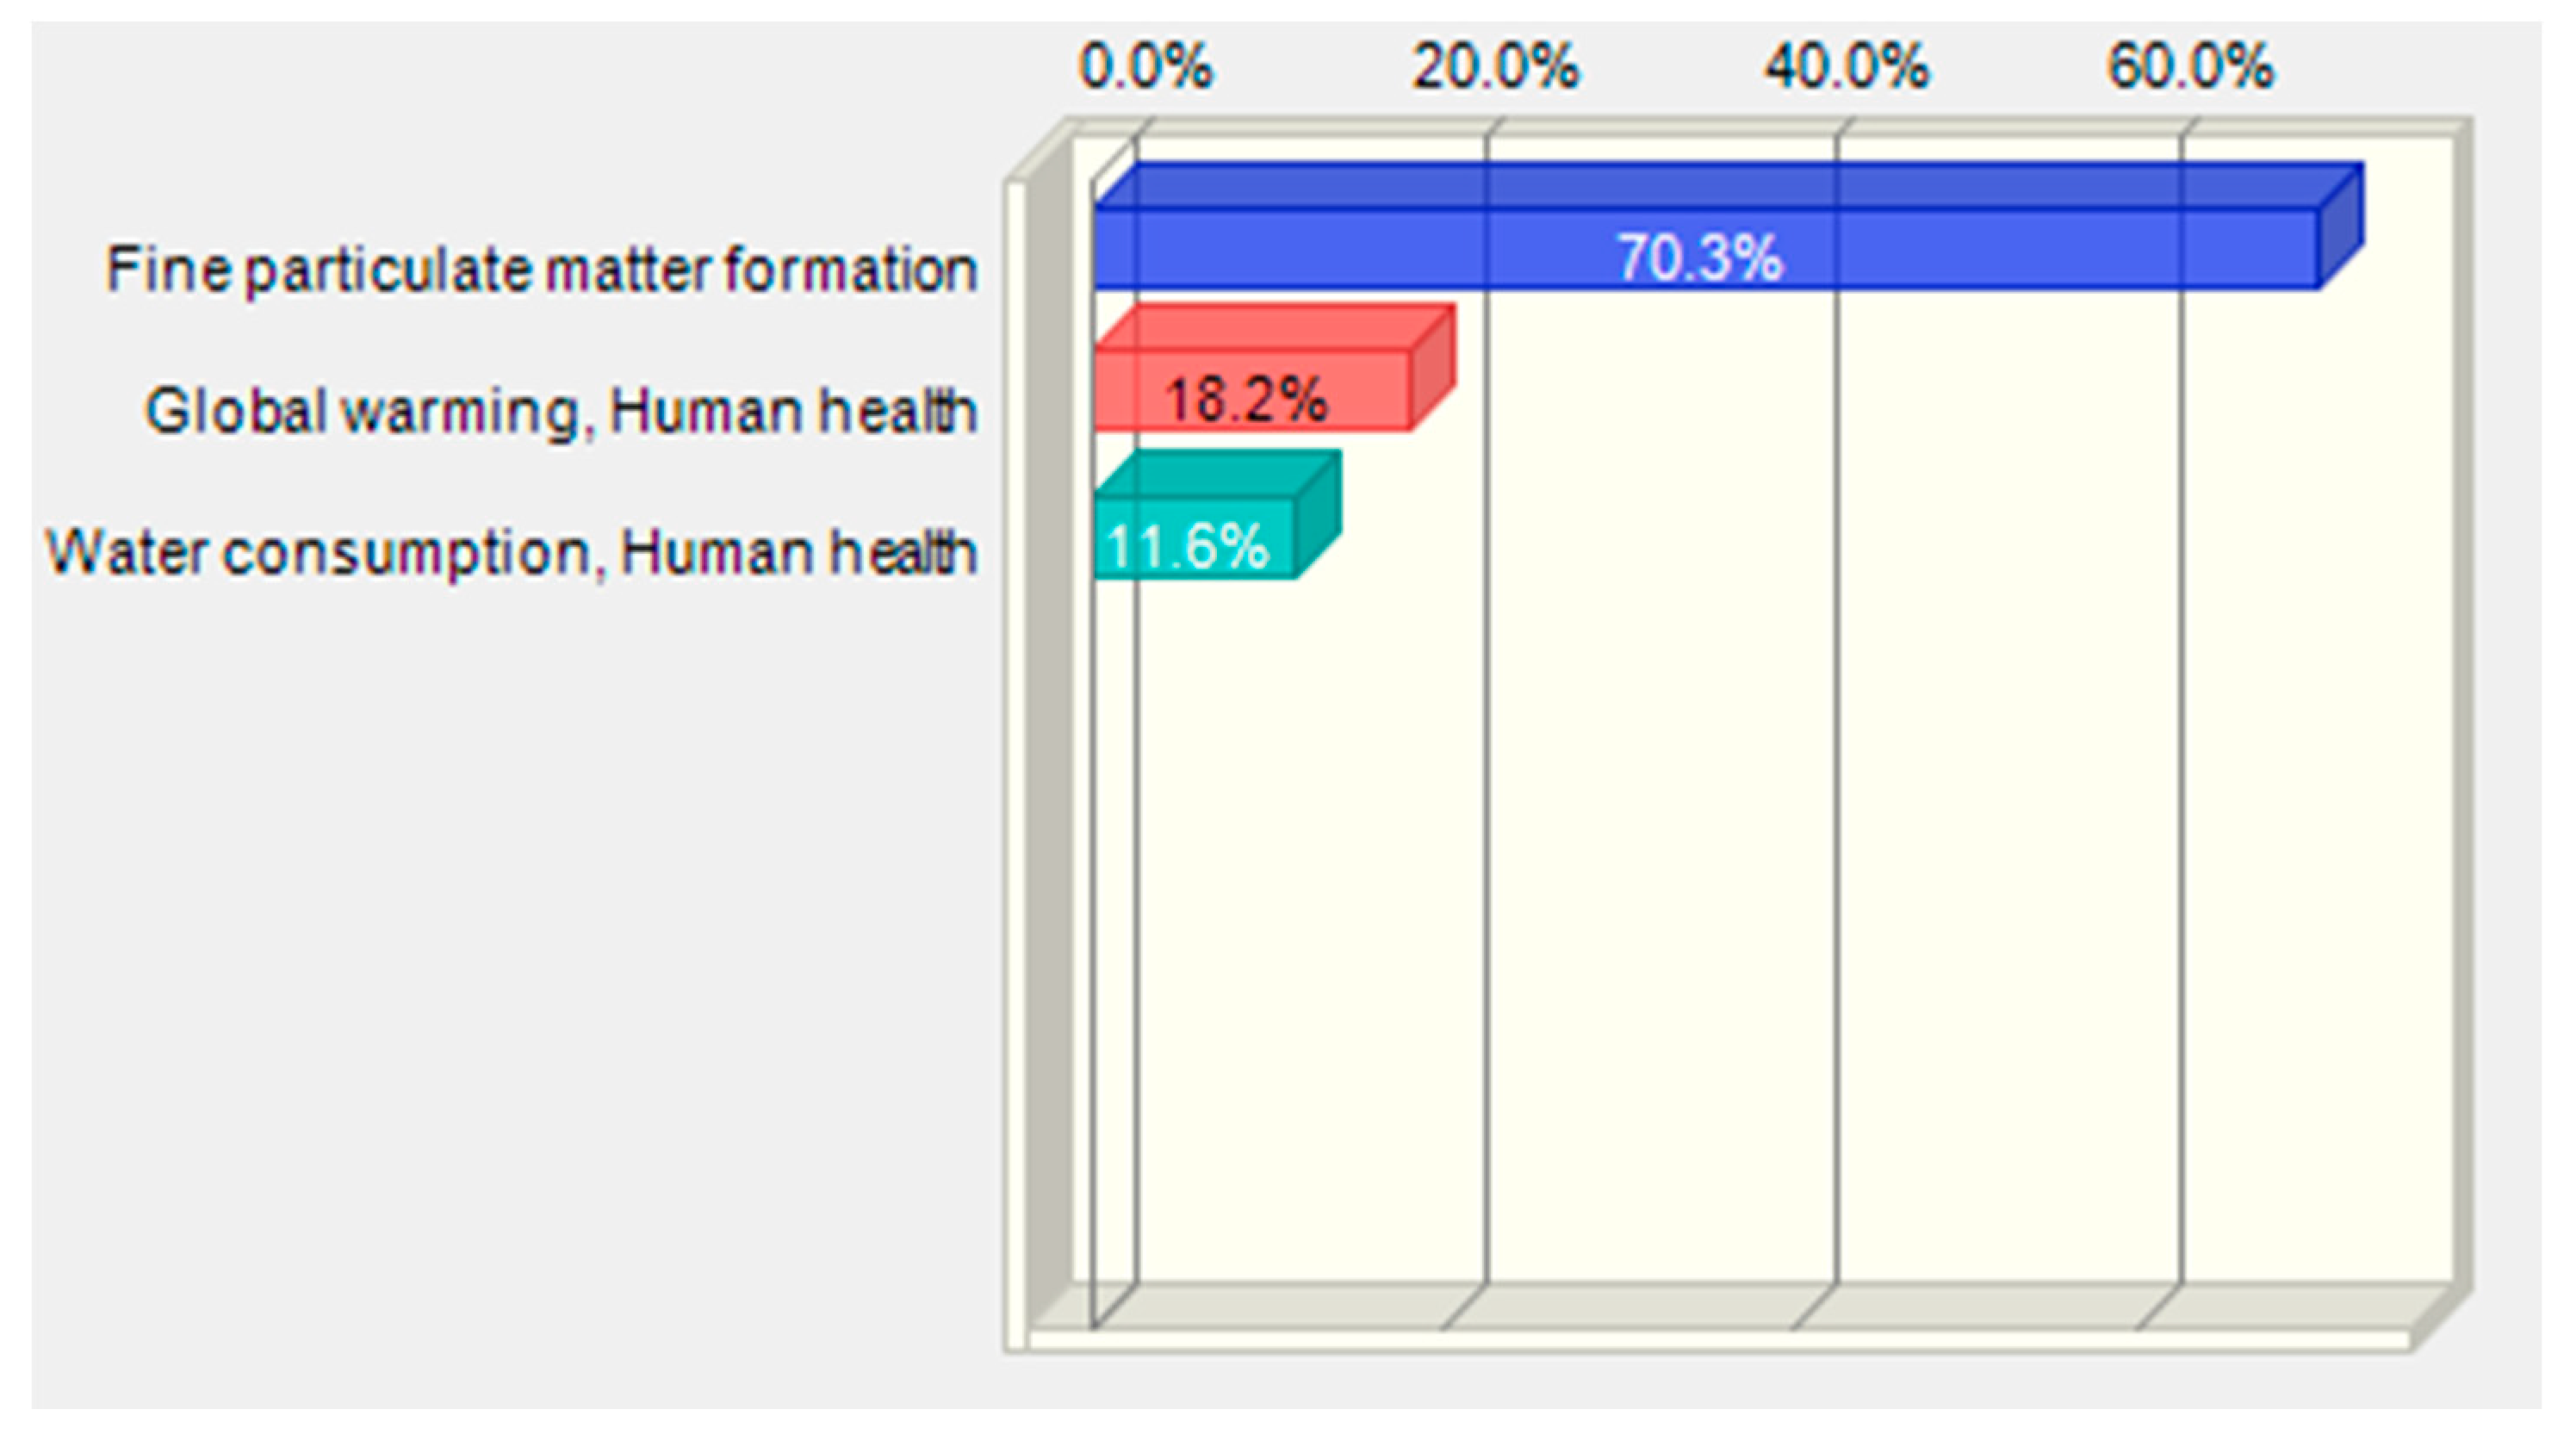Click the Global warming, Human health label
2576x1434 pixels.
tap(560, 411)
